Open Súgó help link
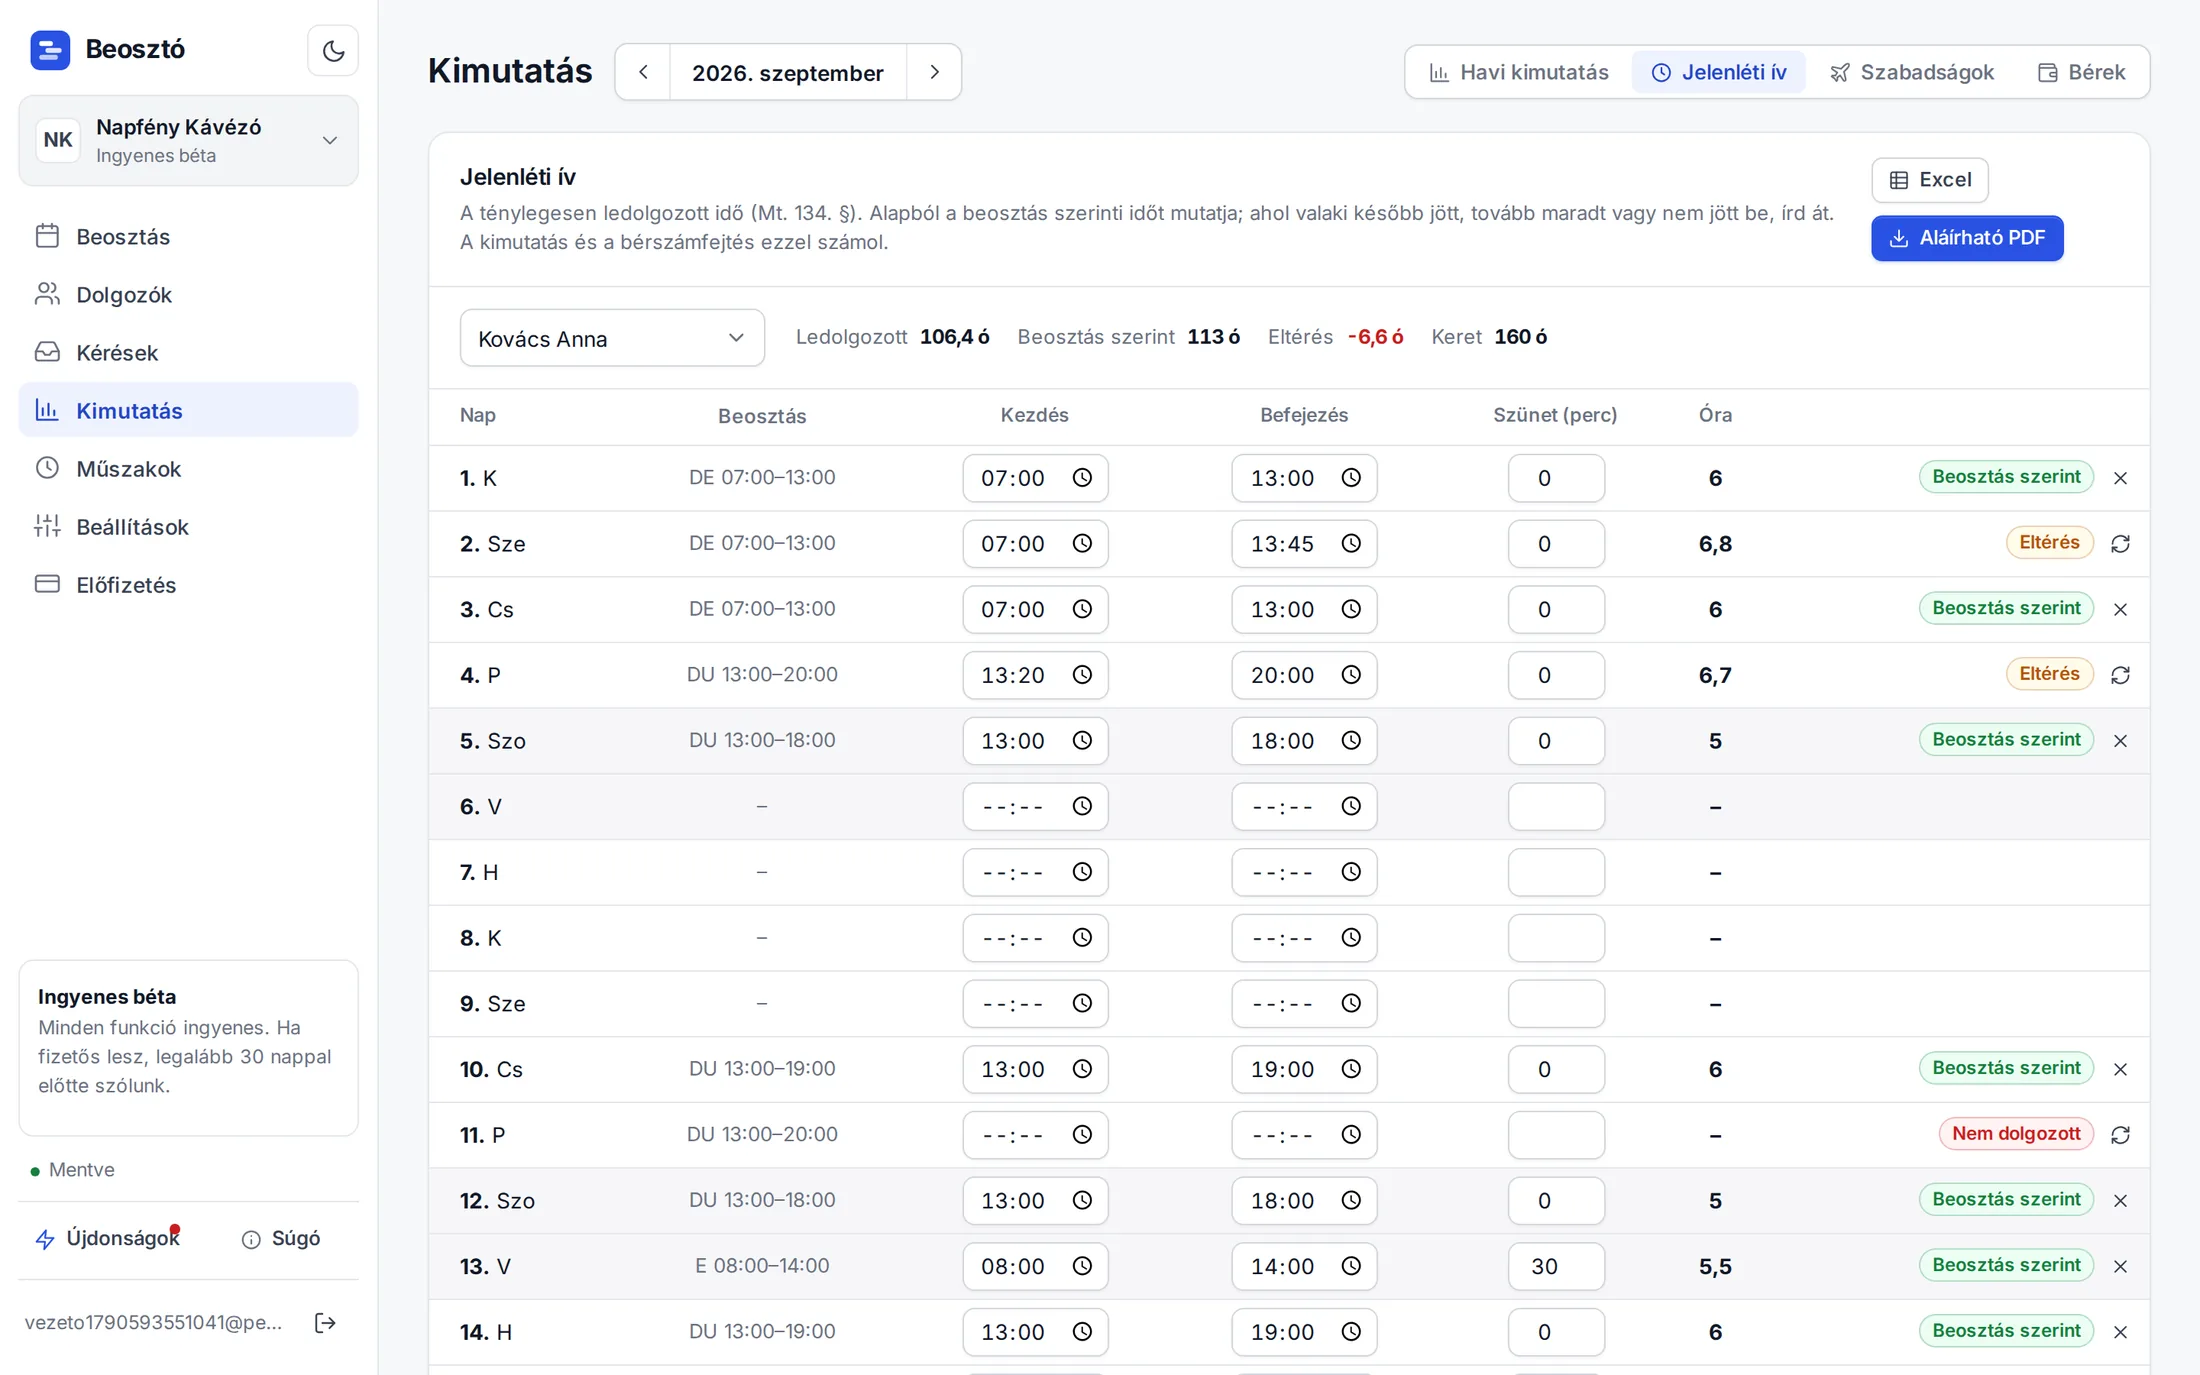This screenshot has height=1375, width=2200. tap(281, 1239)
